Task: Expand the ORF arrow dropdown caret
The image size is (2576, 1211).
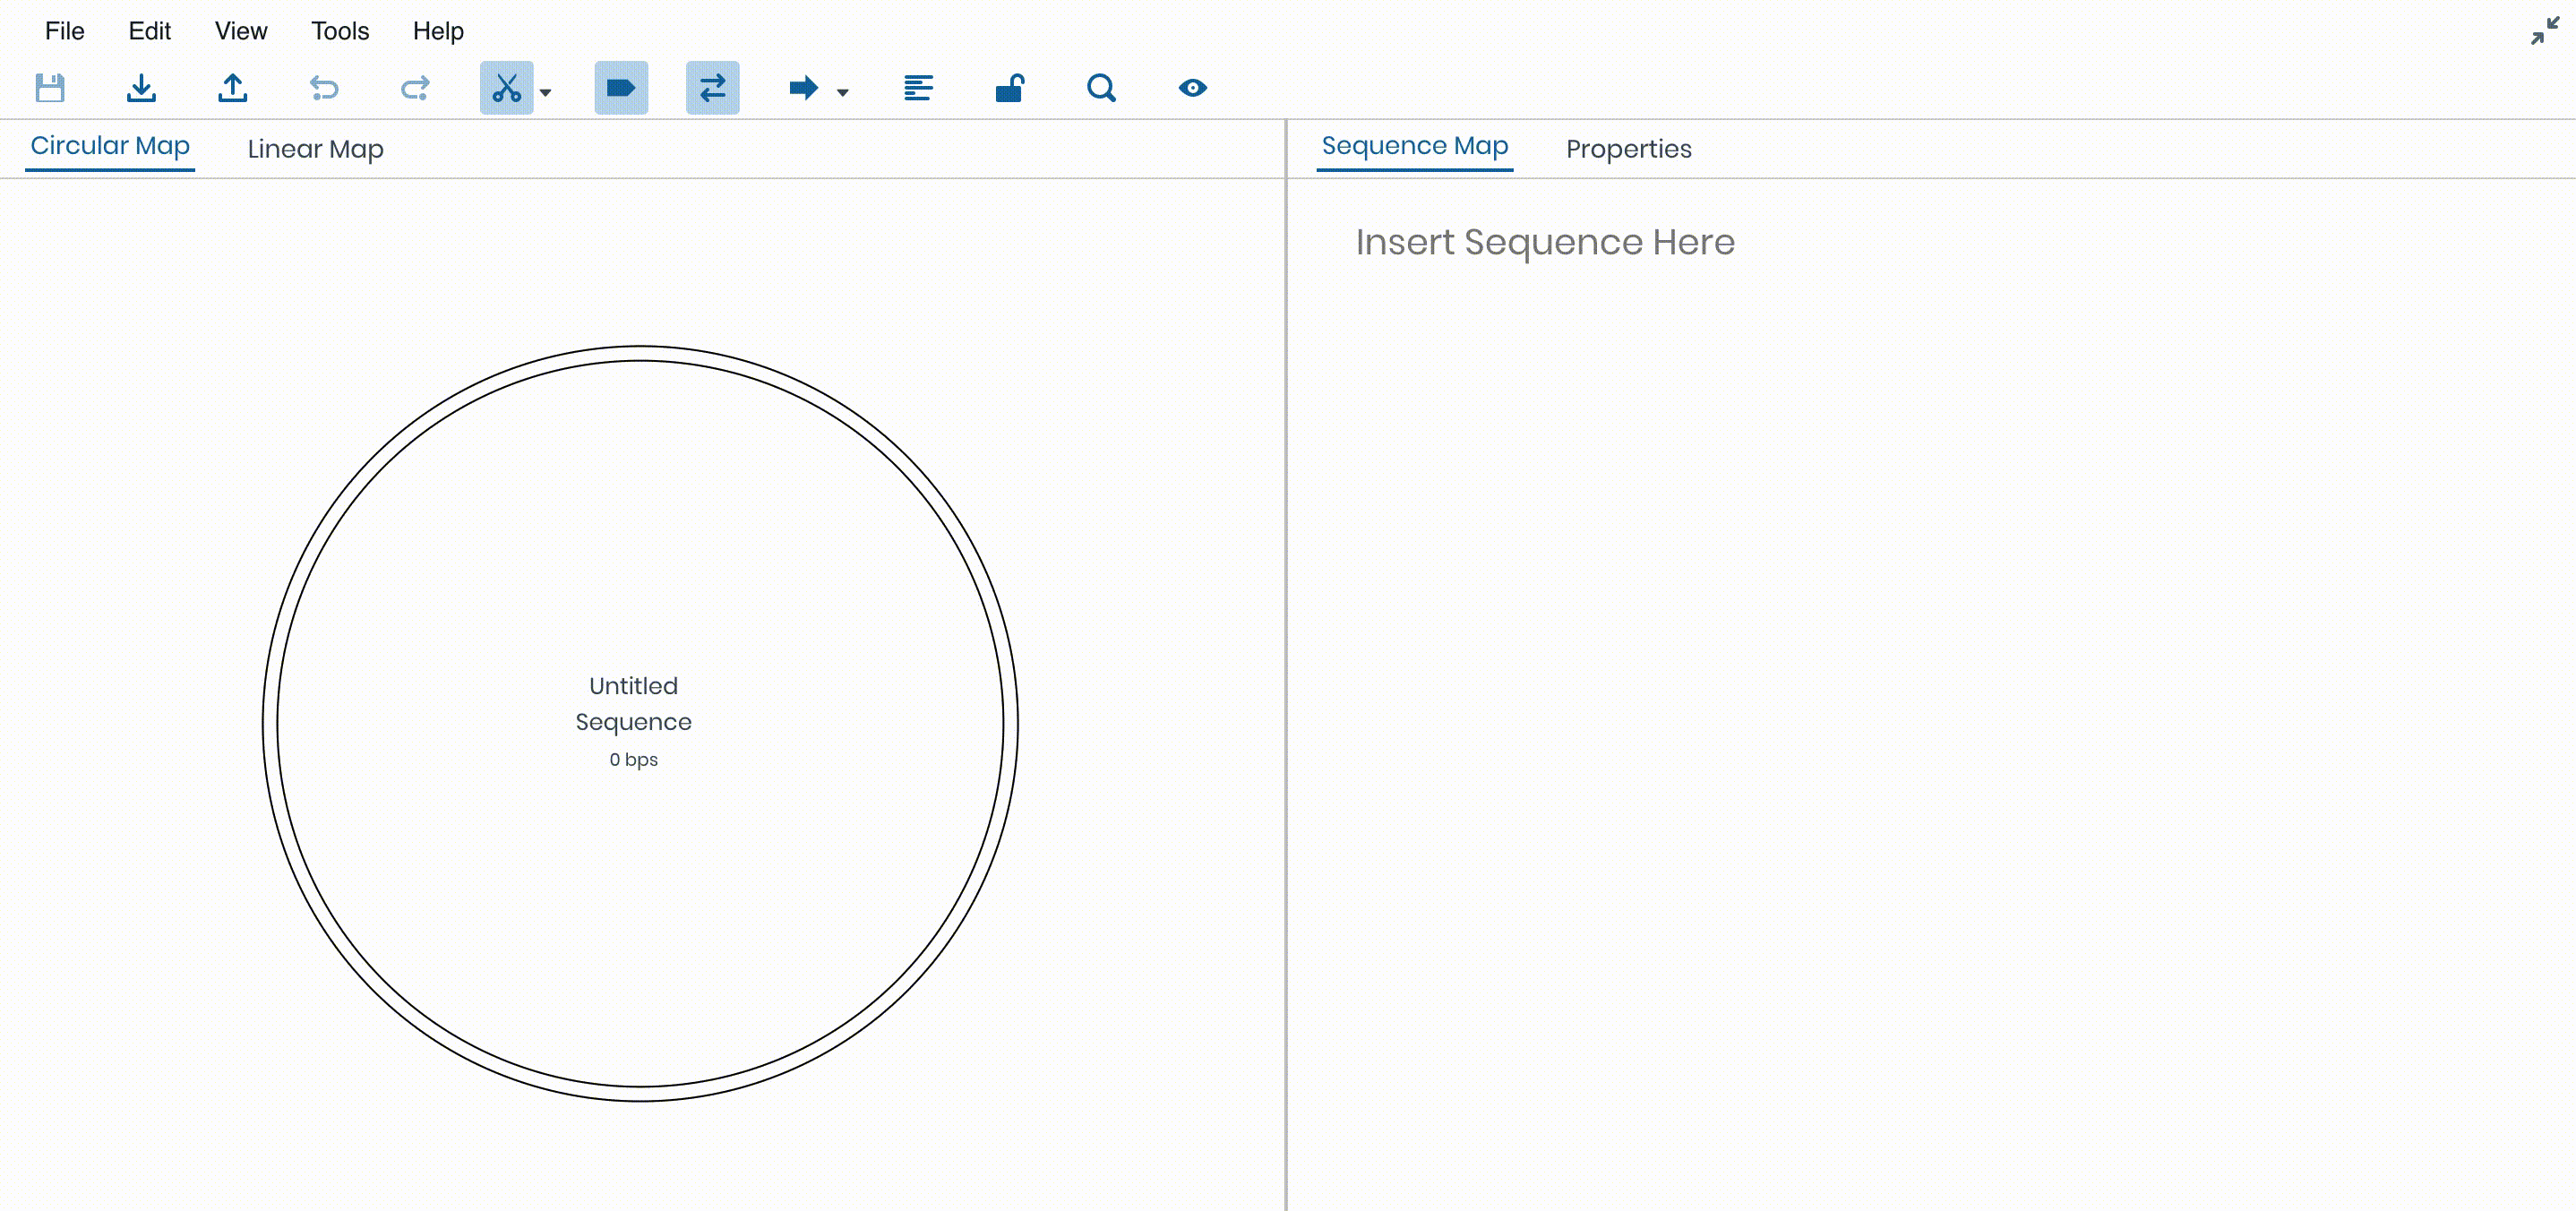Action: (843, 92)
